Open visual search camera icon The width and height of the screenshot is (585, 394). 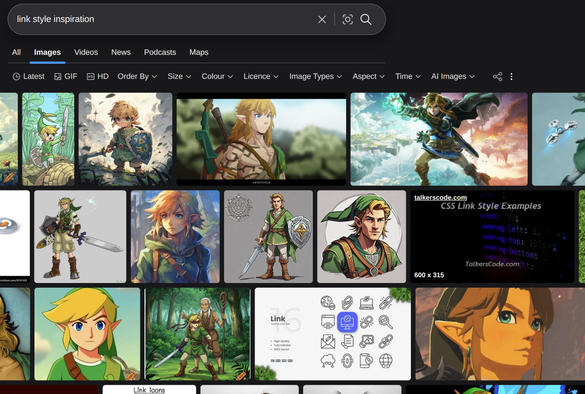click(x=347, y=19)
